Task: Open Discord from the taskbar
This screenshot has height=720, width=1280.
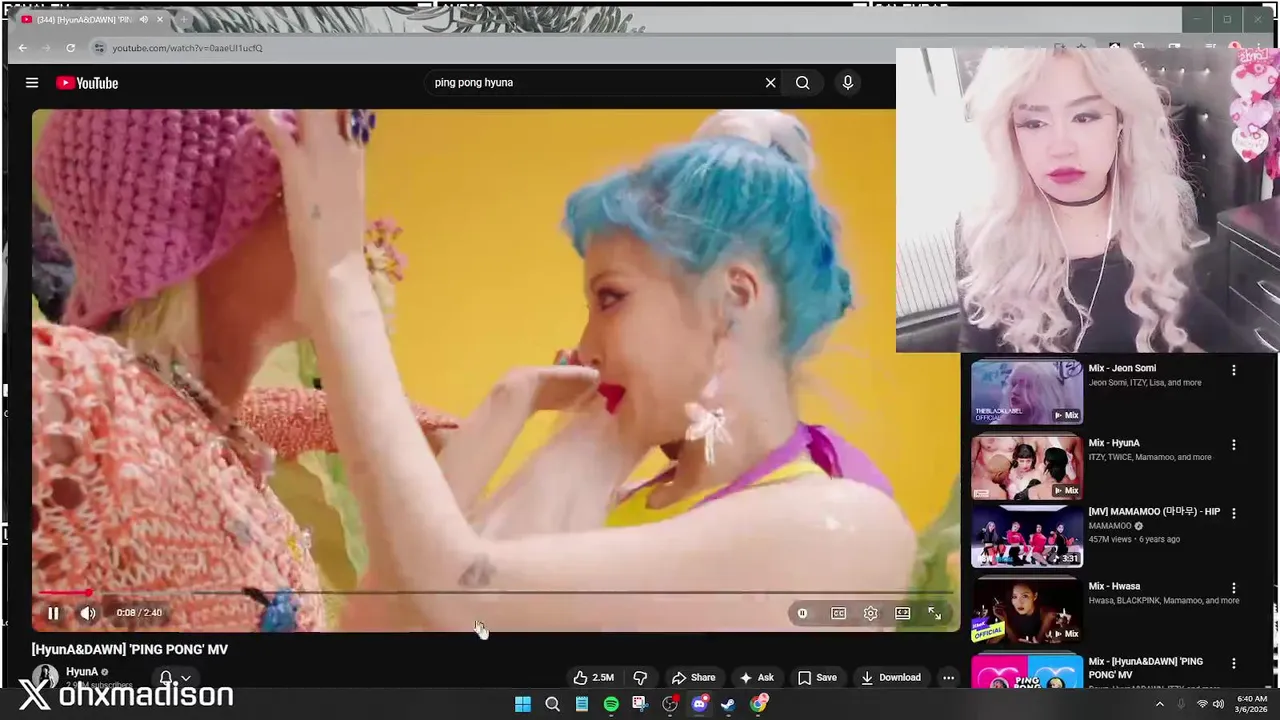Action: pyautogui.click(x=699, y=704)
